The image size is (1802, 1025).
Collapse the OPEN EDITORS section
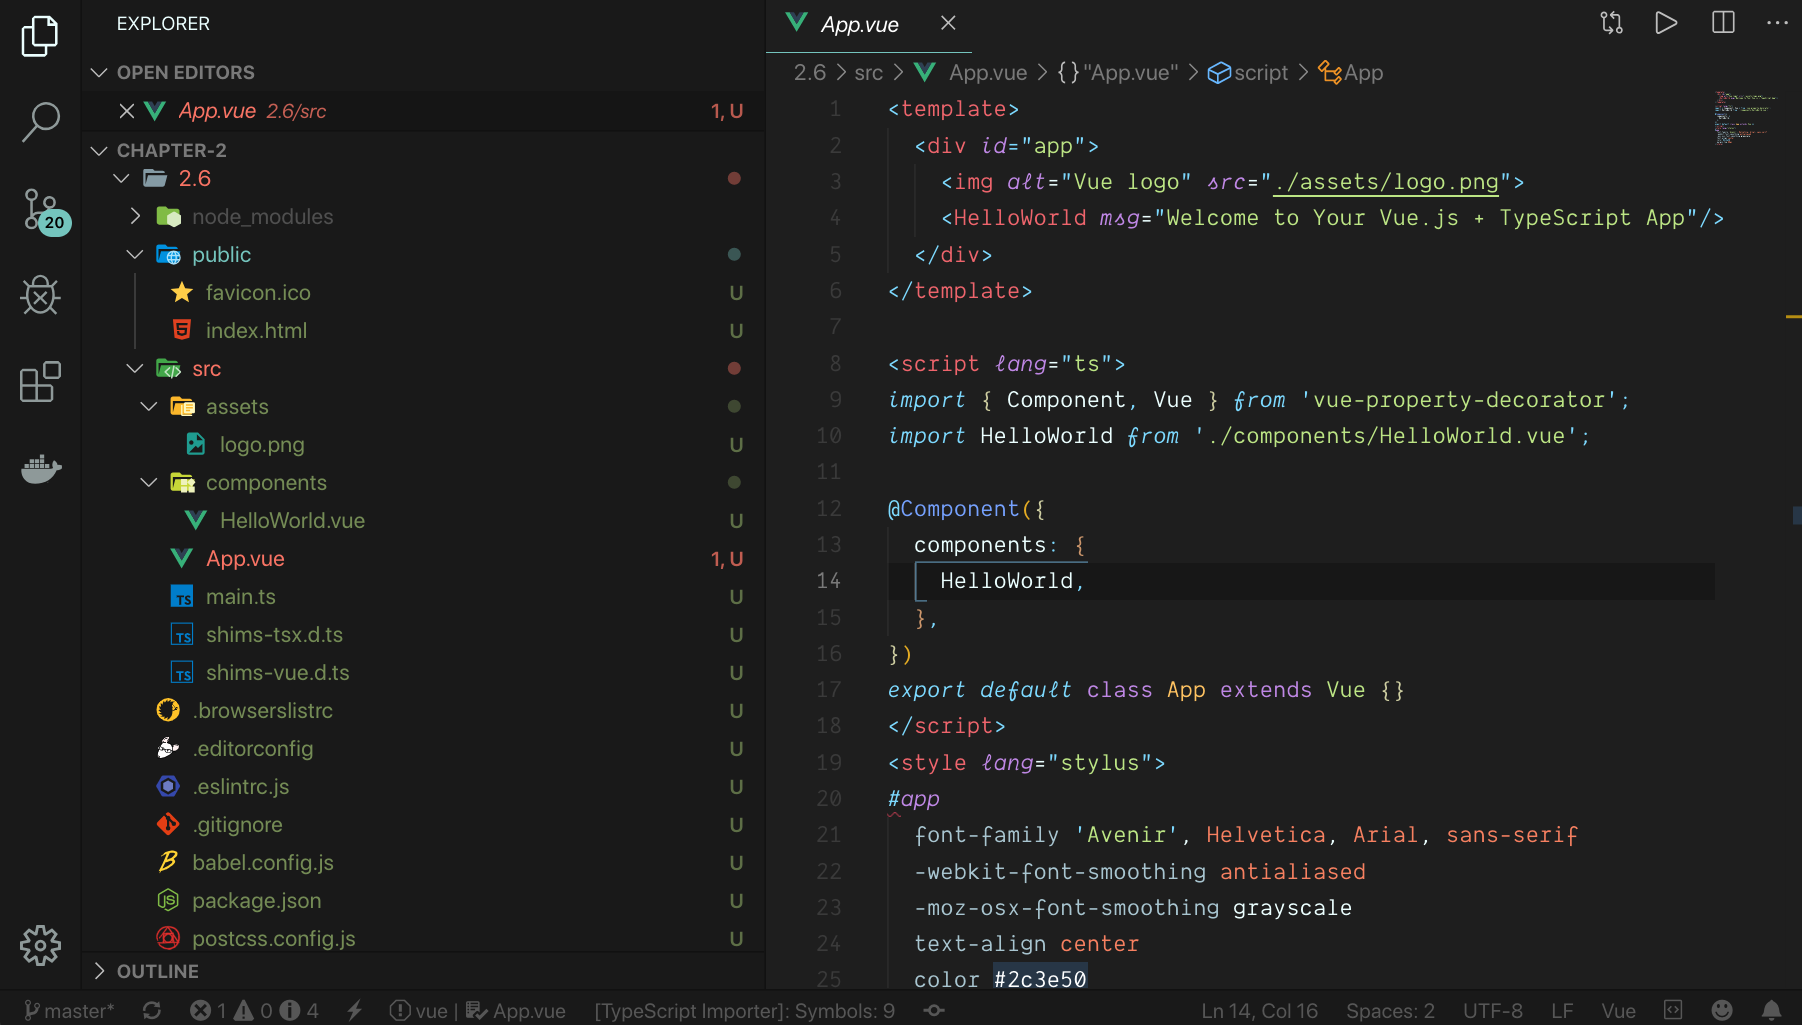[99, 73]
